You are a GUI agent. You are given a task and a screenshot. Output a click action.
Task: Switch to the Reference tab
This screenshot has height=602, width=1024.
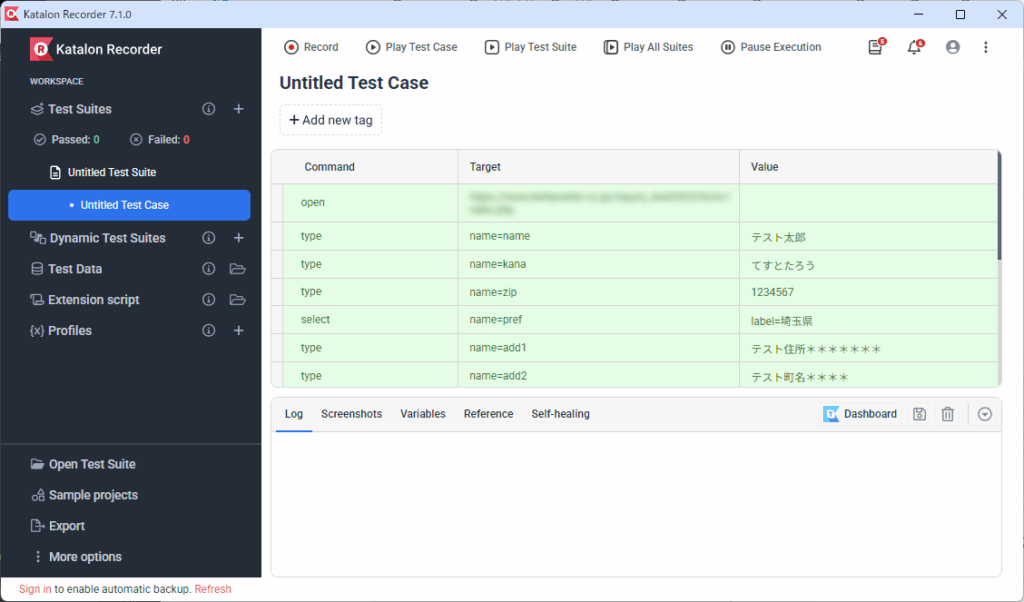(x=488, y=414)
